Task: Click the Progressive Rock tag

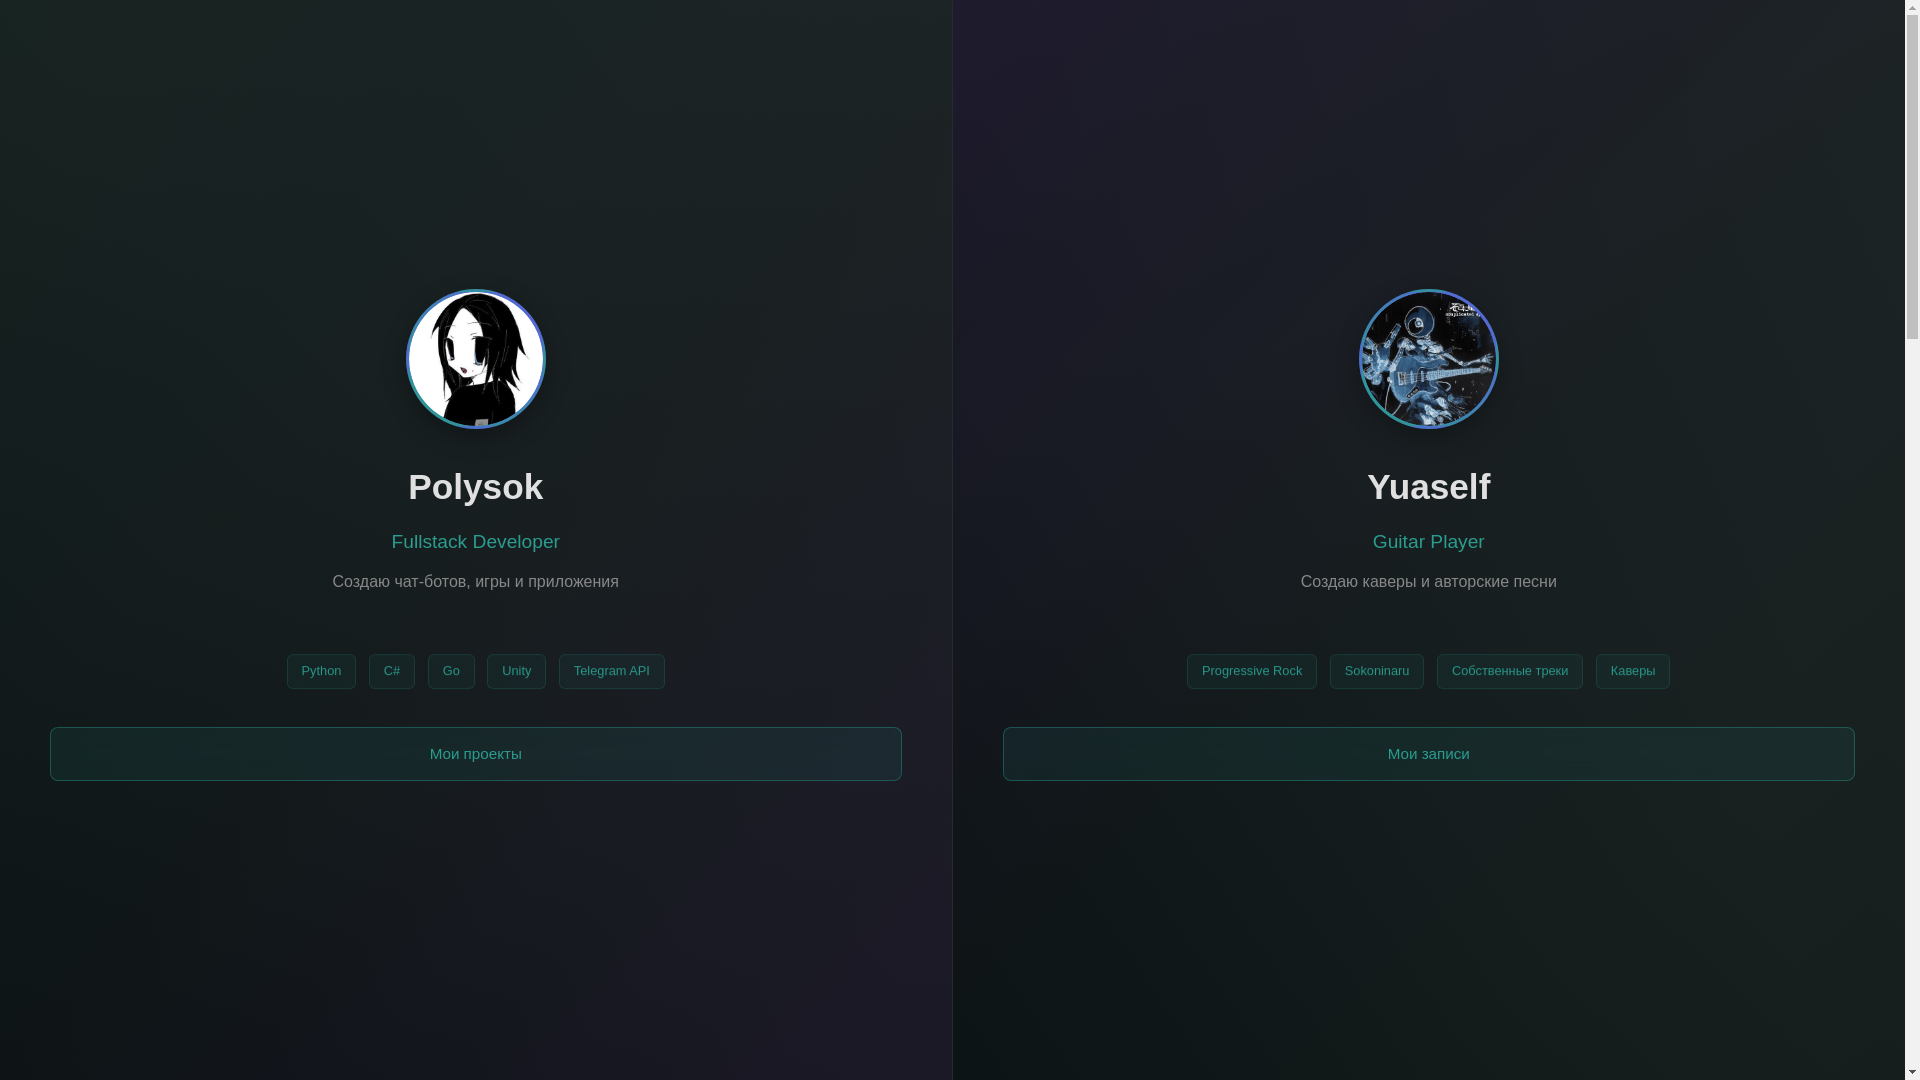Action: [1252, 671]
